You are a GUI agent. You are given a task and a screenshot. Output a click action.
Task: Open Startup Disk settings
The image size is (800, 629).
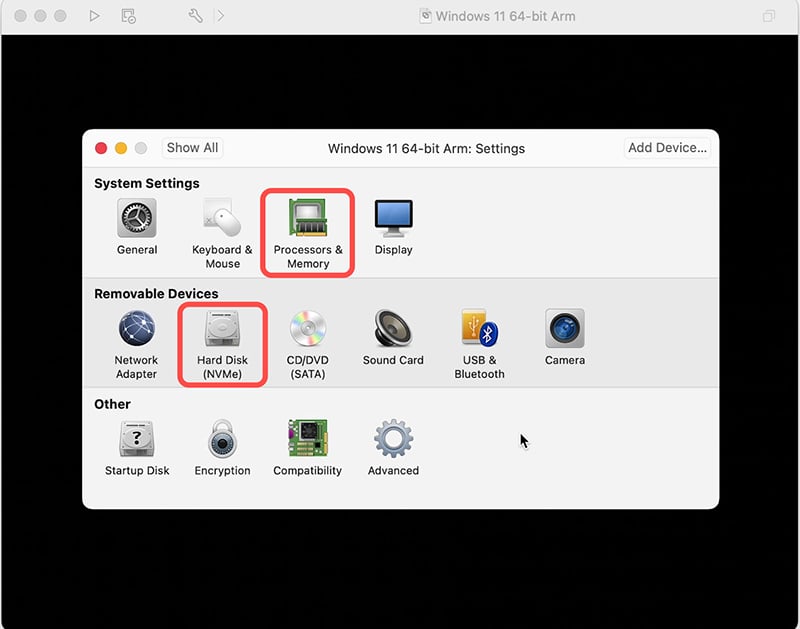point(137,448)
